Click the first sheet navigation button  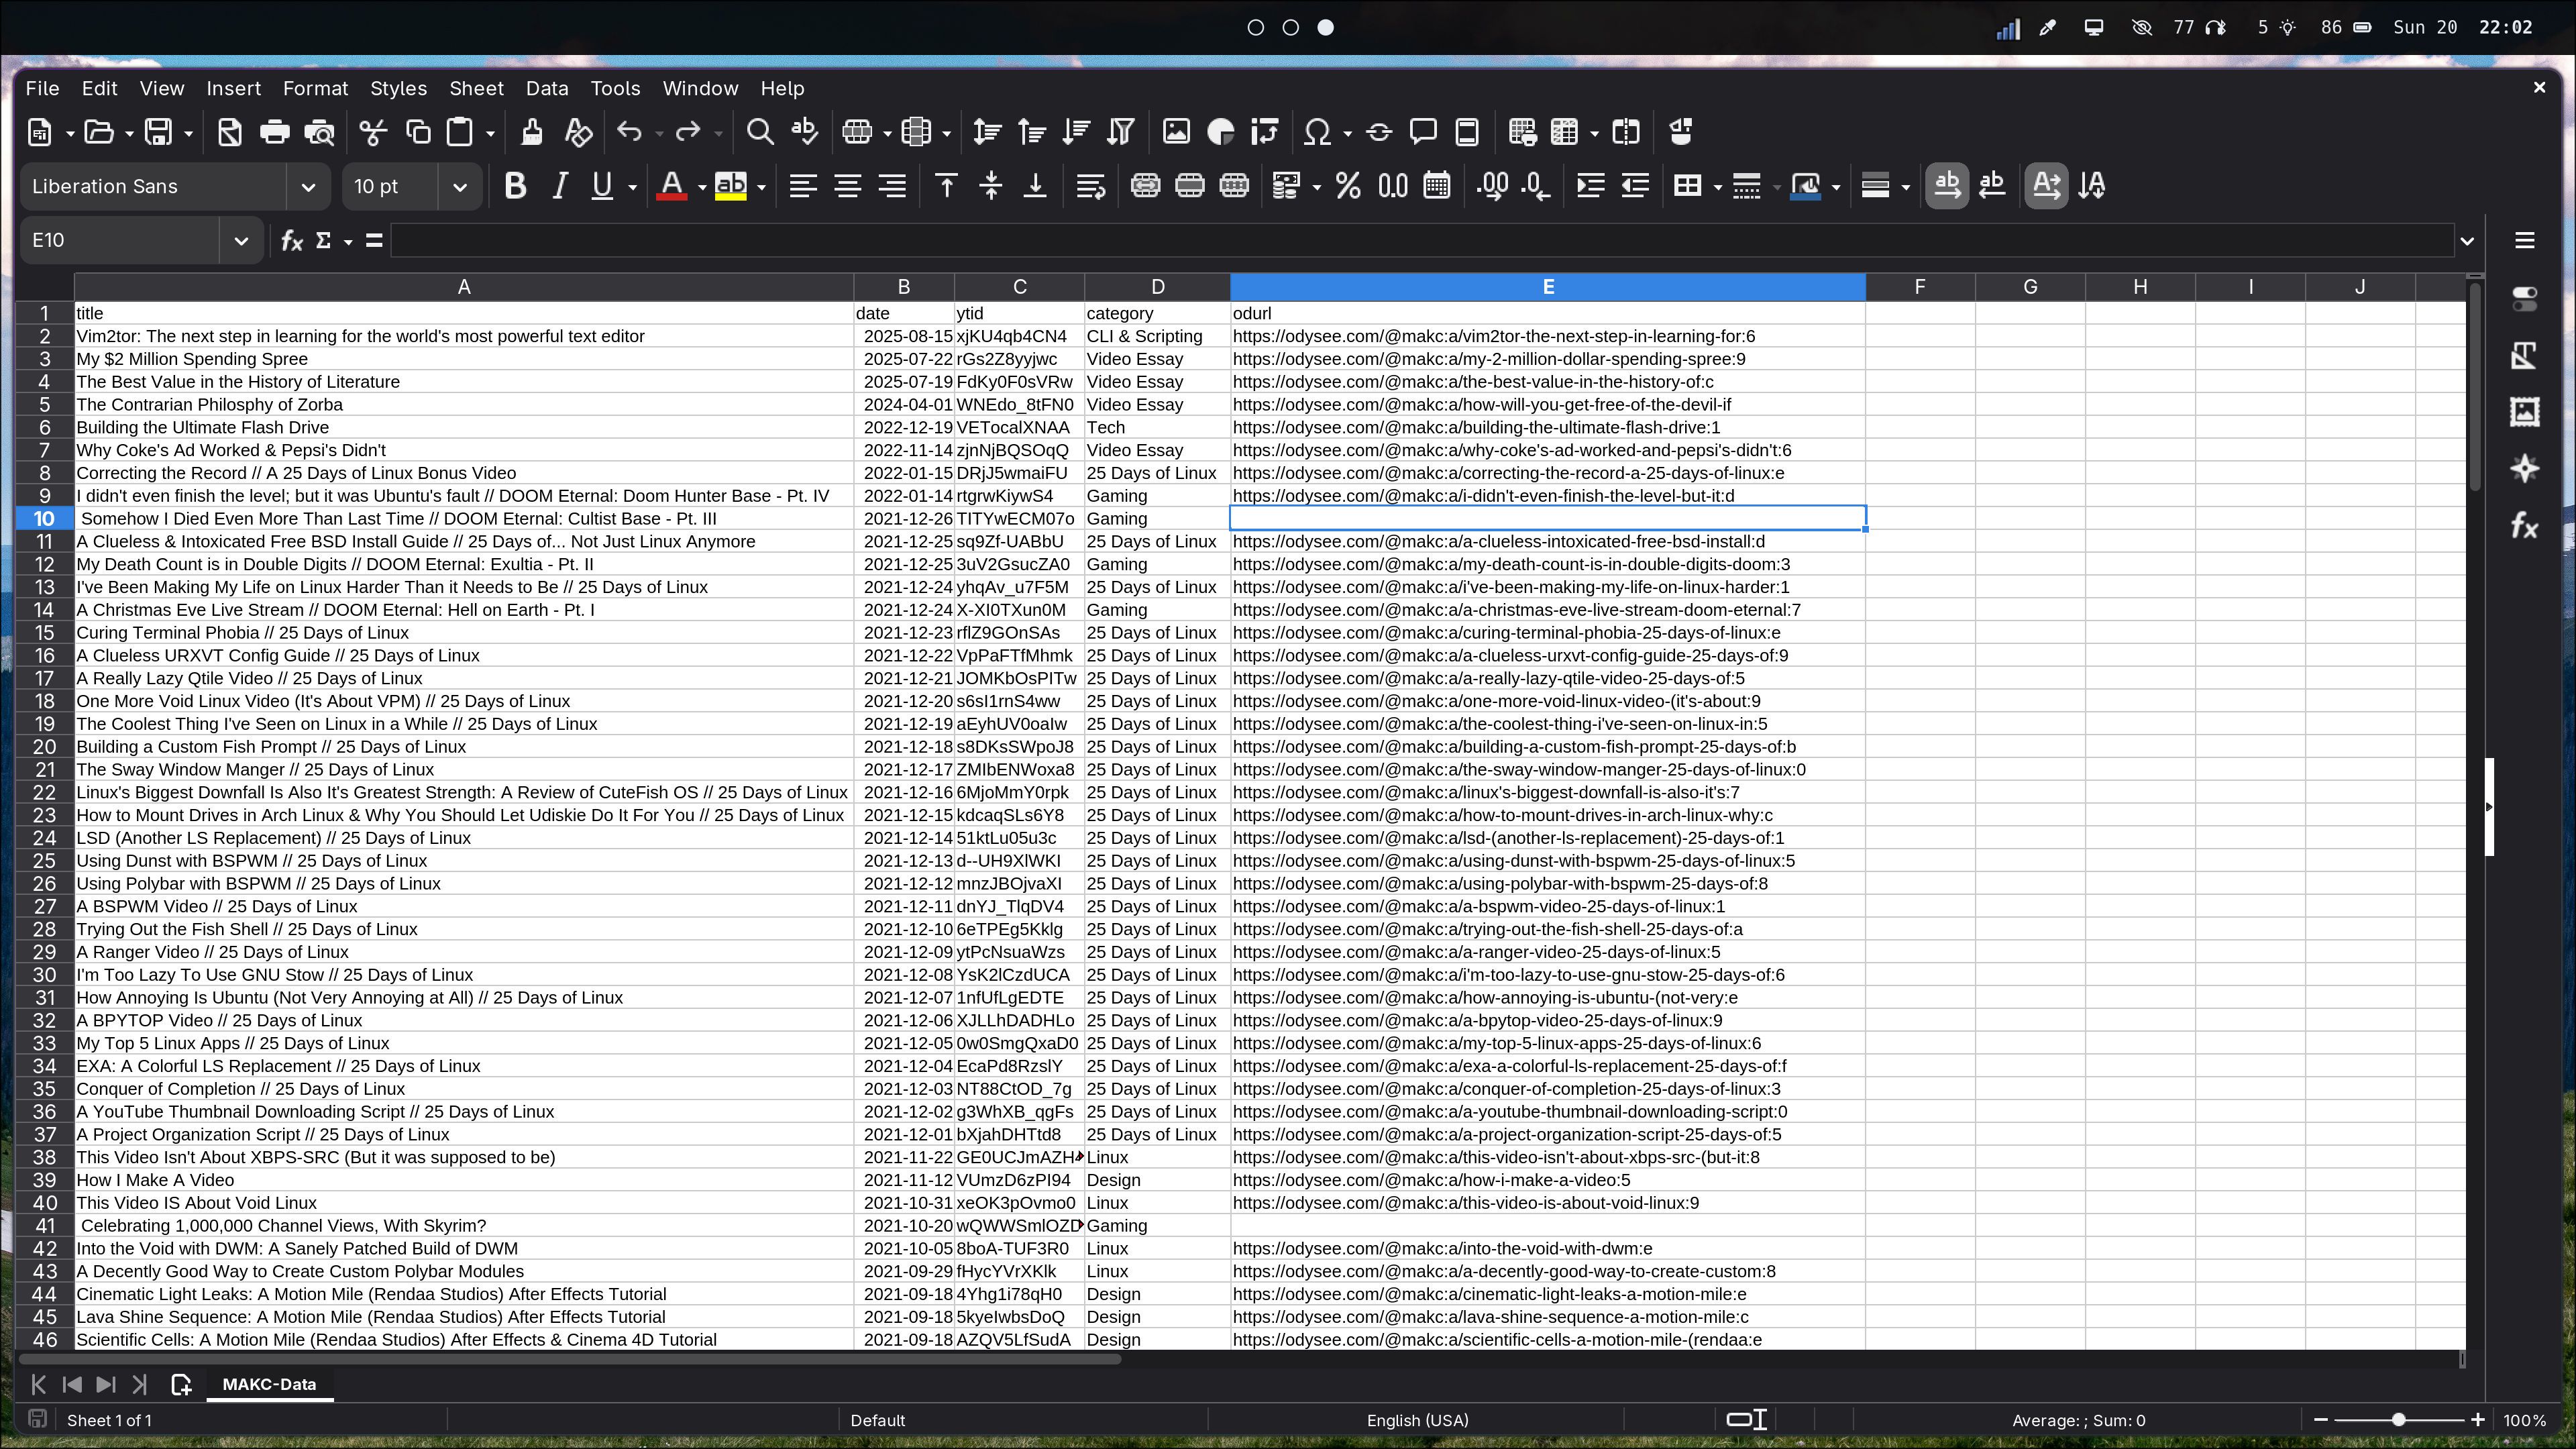(38, 1384)
